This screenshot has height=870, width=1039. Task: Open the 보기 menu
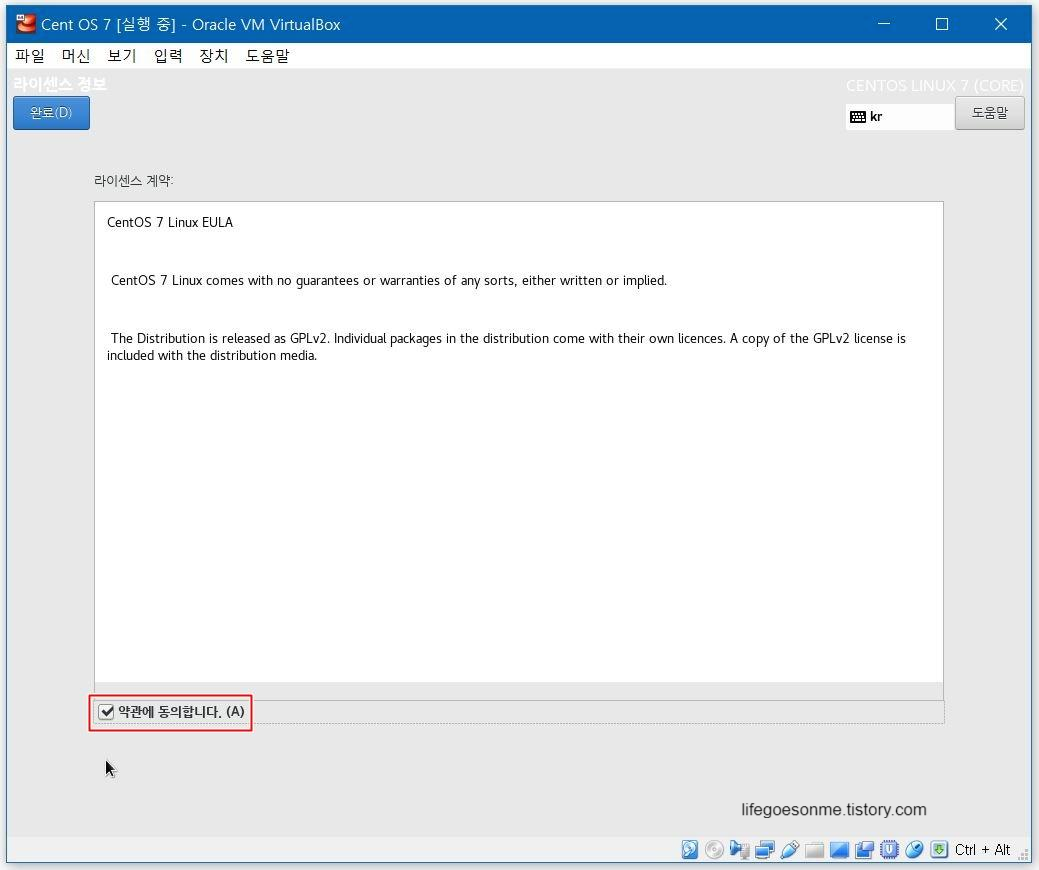coord(122,56)
